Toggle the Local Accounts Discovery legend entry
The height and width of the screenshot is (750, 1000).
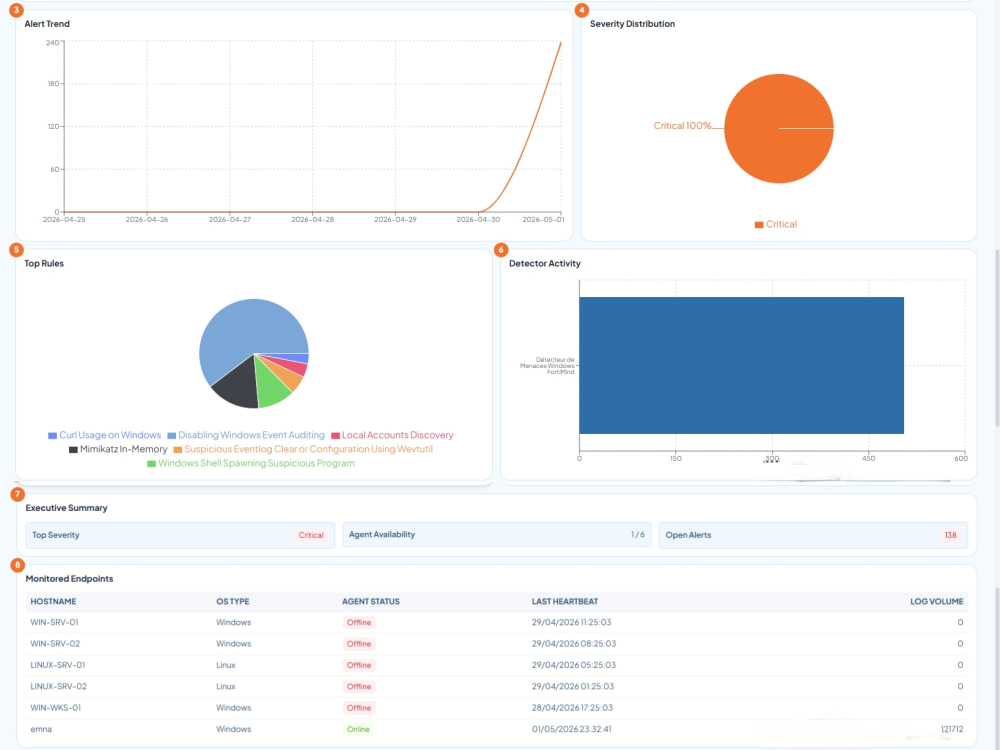(x=392, y=435)
